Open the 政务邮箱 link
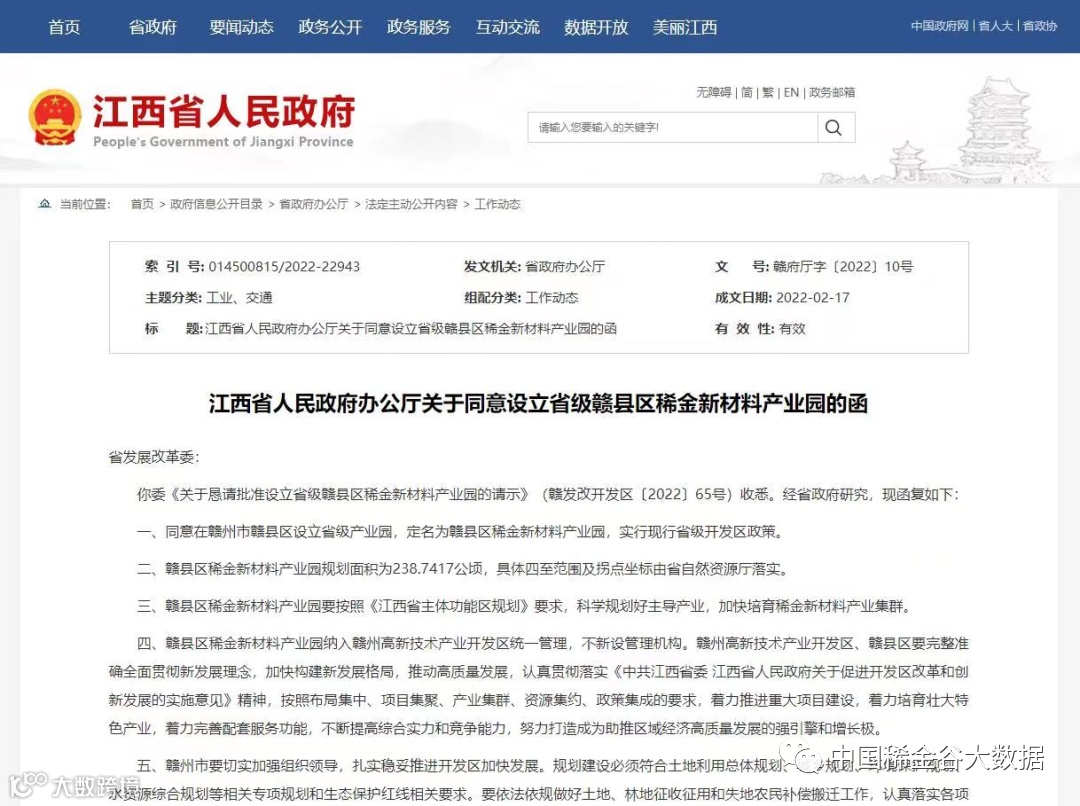The height and width of the screenshot is (806, 1080). [x=832, y=92]
